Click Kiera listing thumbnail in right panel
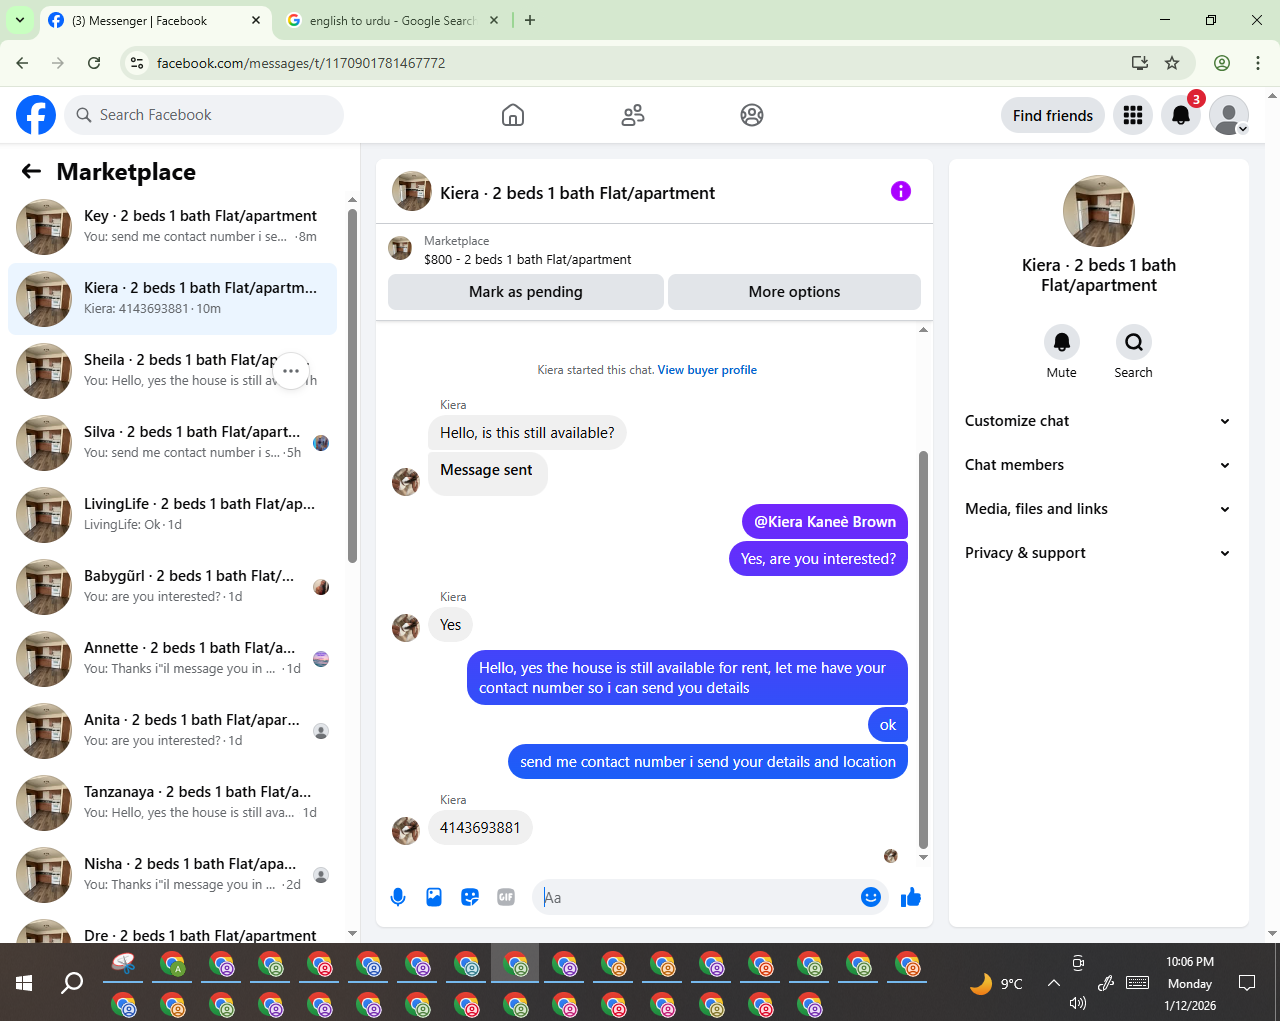This screenshot has height=1021, width=1280. point(1098,211)
